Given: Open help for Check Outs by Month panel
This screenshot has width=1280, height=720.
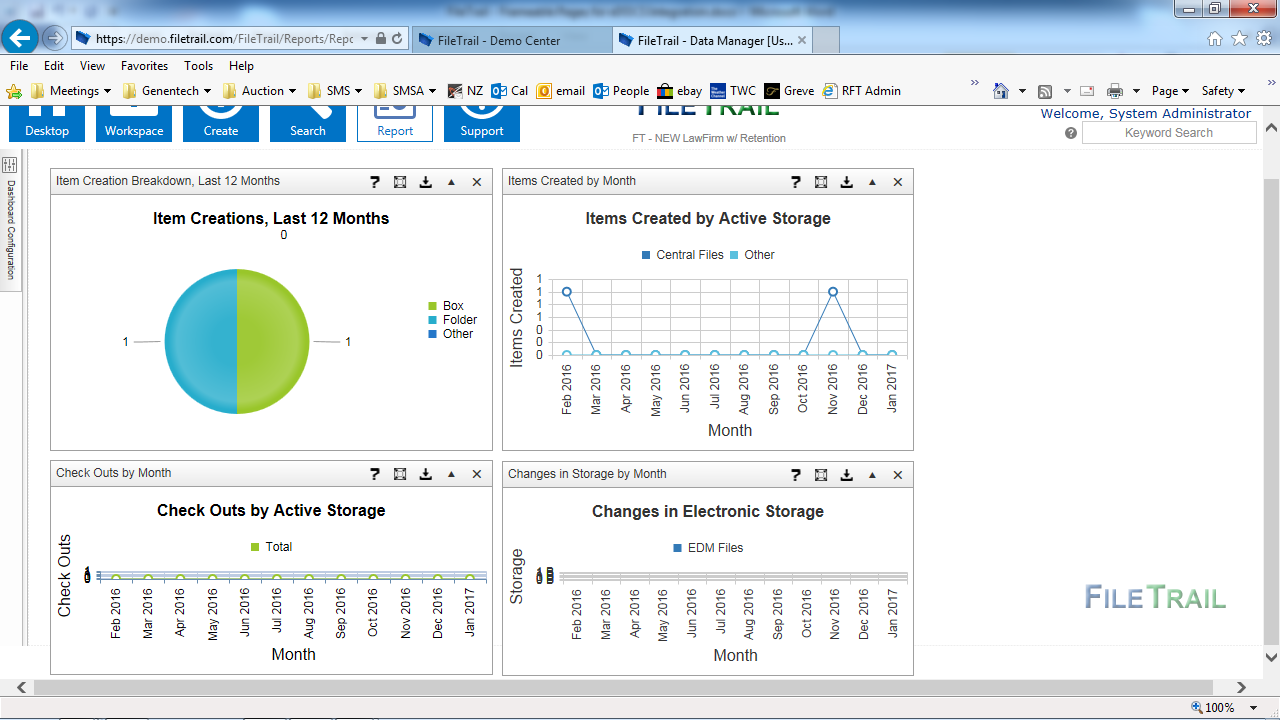Looking at the screenshot, I should pyautogui.click(x=375, y=474).
